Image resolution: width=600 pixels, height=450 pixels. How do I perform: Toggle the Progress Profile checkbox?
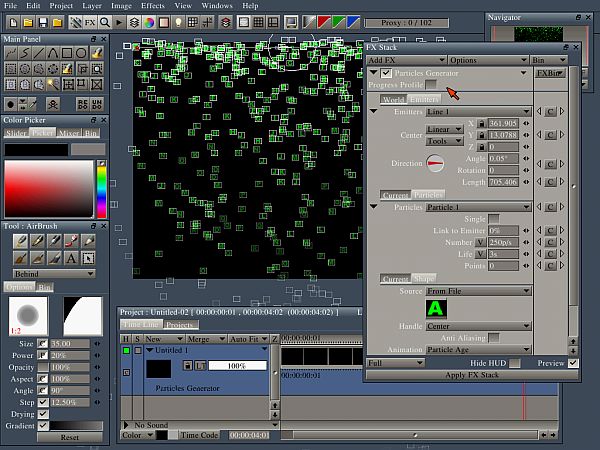pos(431,85)
